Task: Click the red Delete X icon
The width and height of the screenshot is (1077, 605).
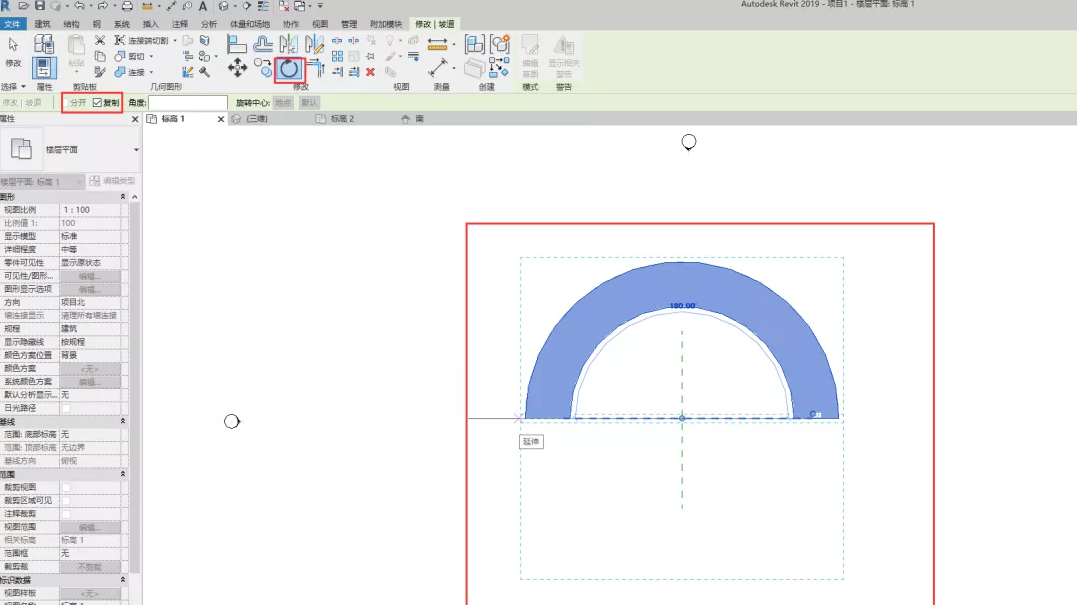Action: [x=370, y=71]
